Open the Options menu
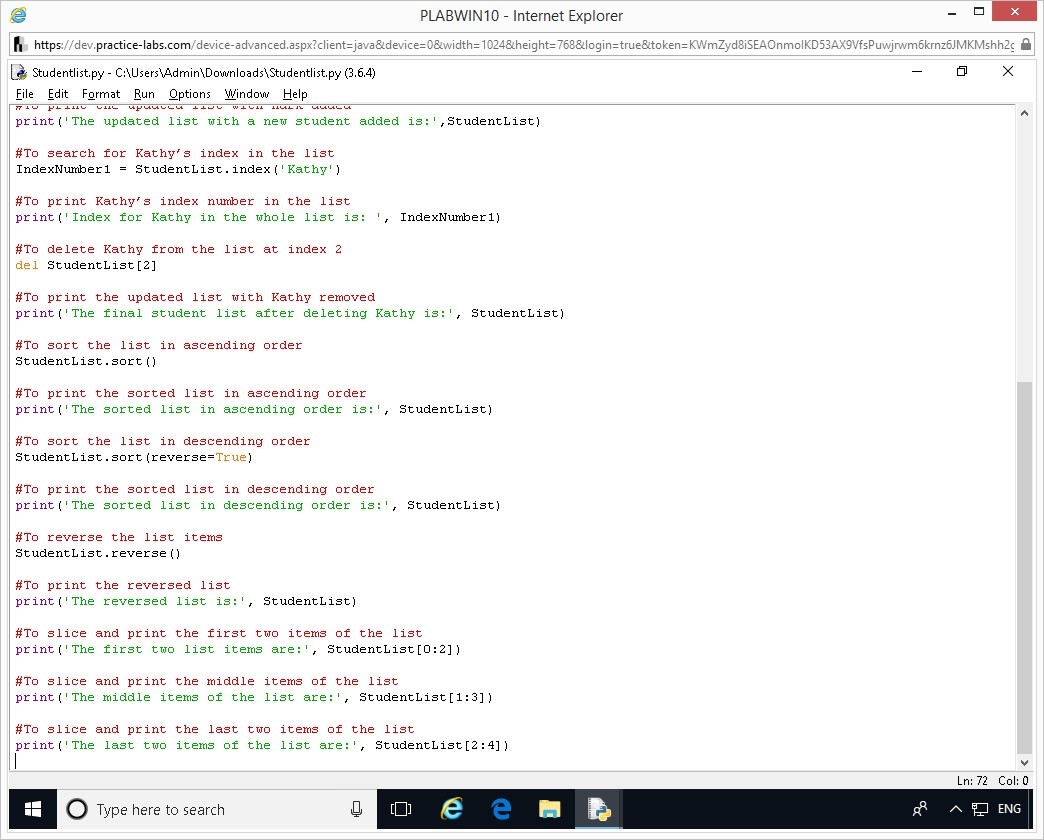Viewport: 1044px width, 840px height. pyautogui.click(x=189, y=94)
